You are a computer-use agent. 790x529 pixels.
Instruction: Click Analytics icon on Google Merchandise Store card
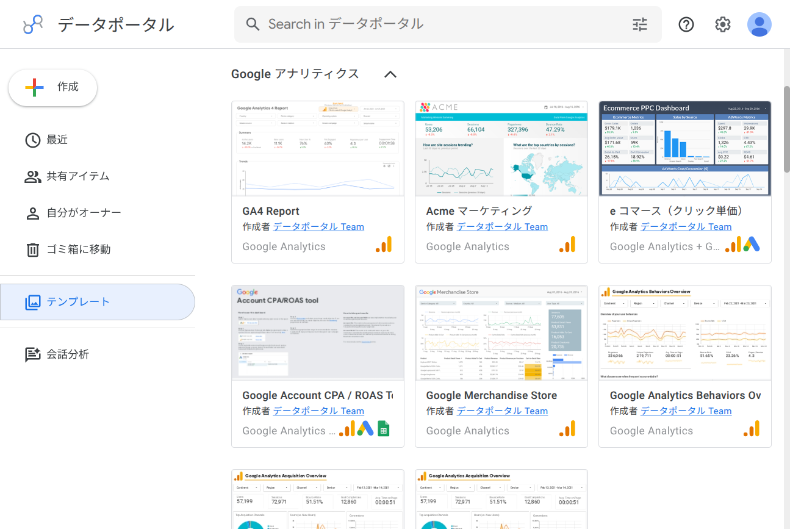tap(567, 428)
